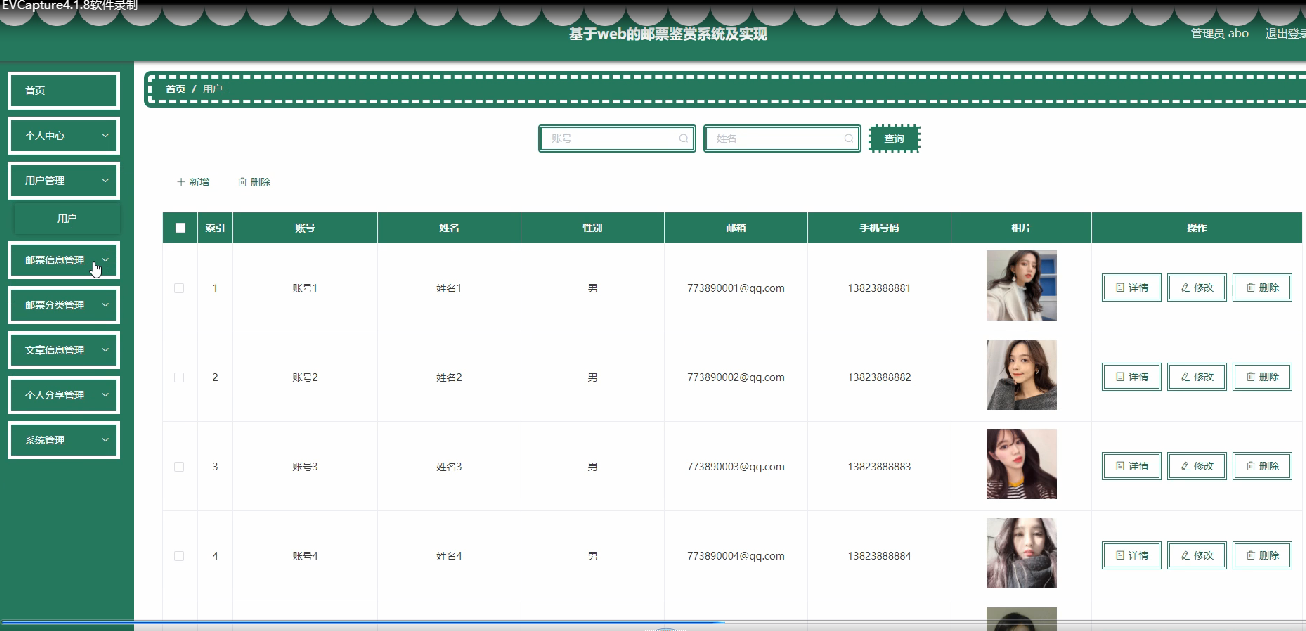
Task: Click the 773890001@qq.com email cell
Action: (735, 288)
